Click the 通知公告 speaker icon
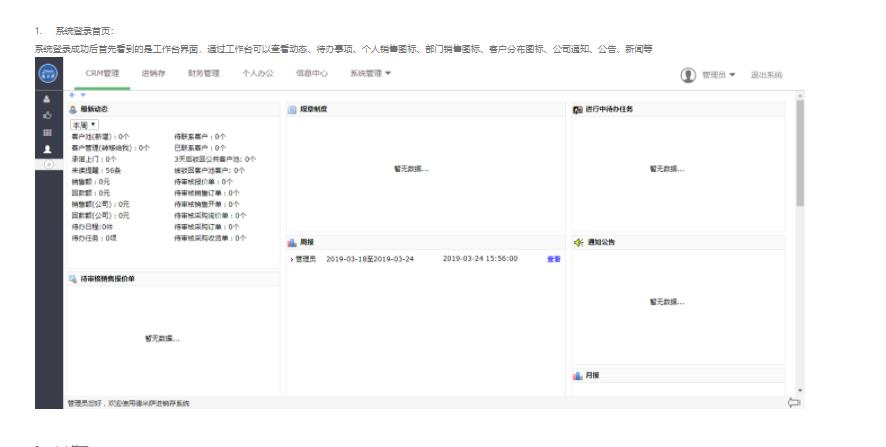The height and width of the screenshot is (447, 886). coord(578,242)
